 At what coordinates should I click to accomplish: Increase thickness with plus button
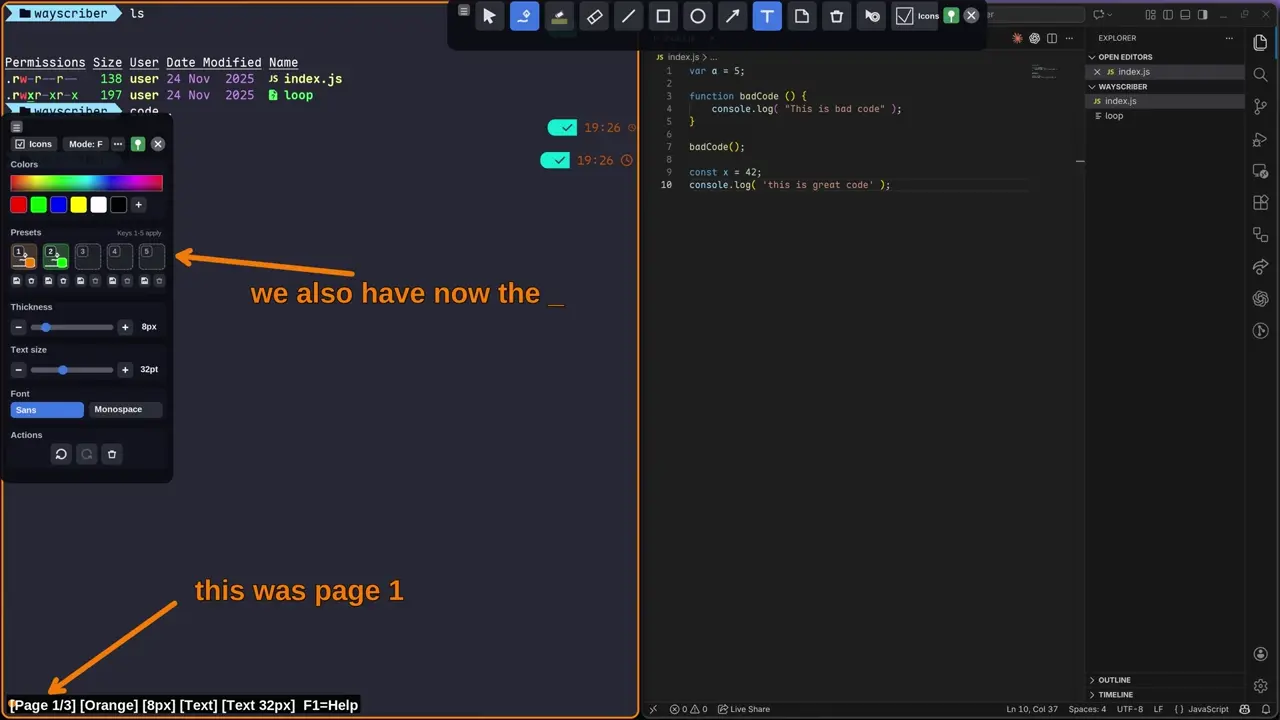click(x=125, y=327)
